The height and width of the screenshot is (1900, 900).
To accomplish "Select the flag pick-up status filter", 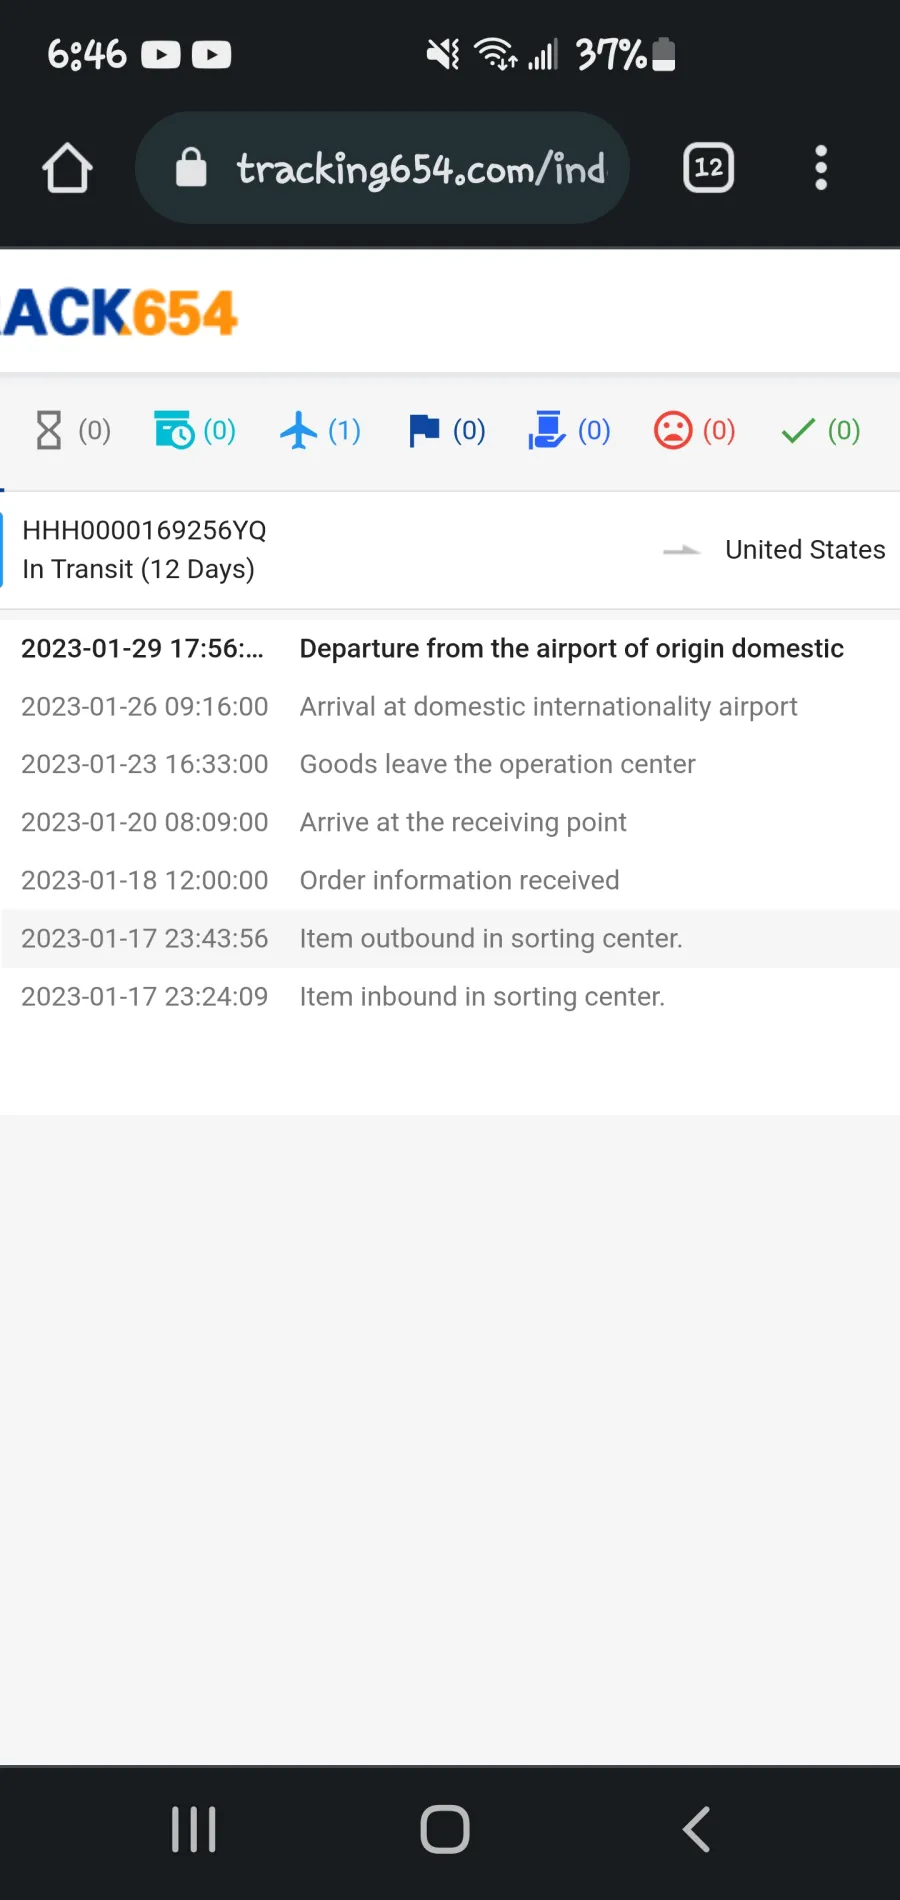I will [446, 431].
